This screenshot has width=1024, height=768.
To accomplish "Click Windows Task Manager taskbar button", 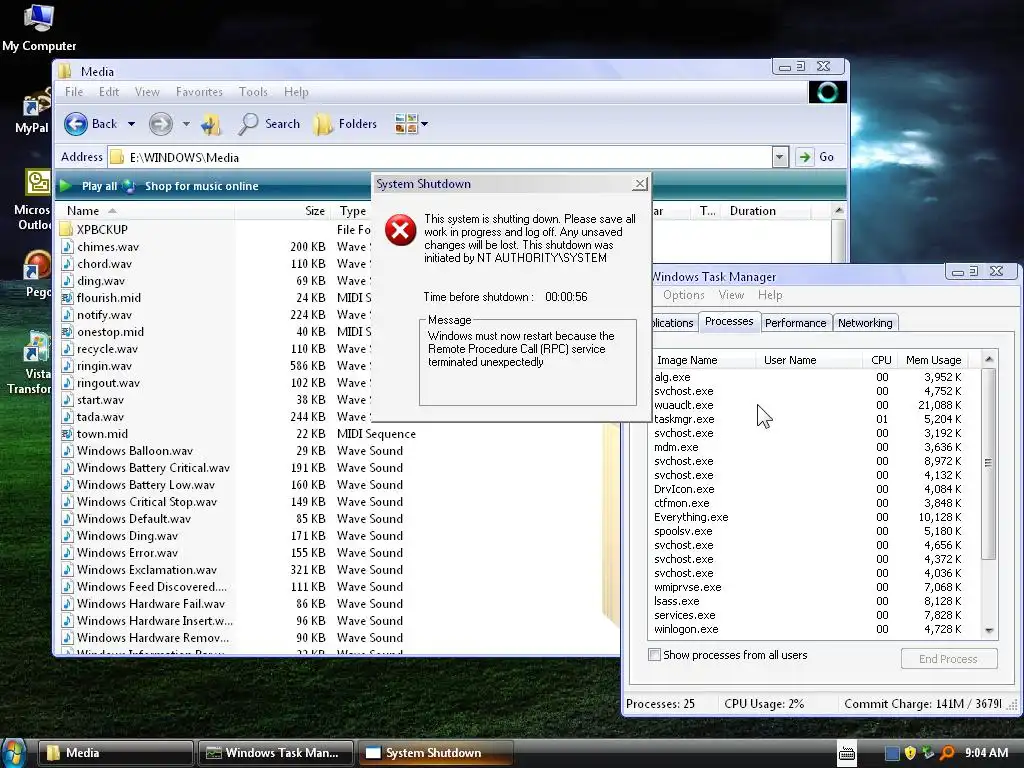I will [276, 753].
